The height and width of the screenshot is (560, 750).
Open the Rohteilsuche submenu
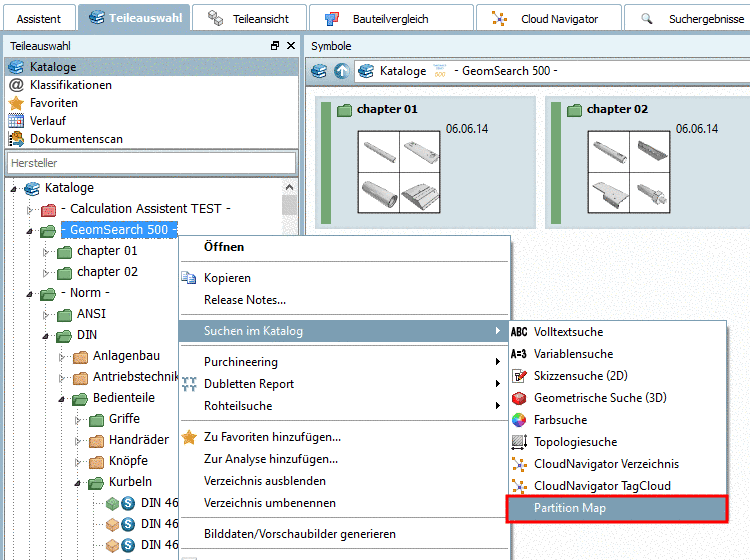click(x=344, y=406)
